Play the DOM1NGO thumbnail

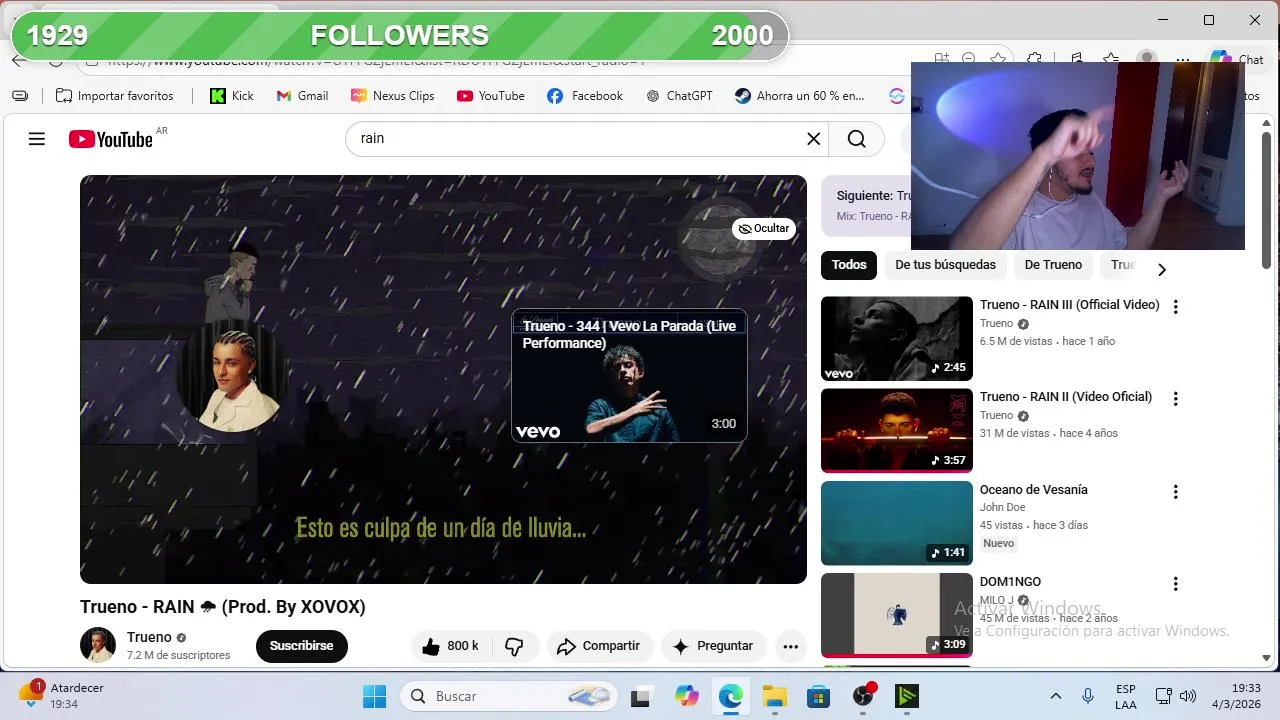[897, 615]
